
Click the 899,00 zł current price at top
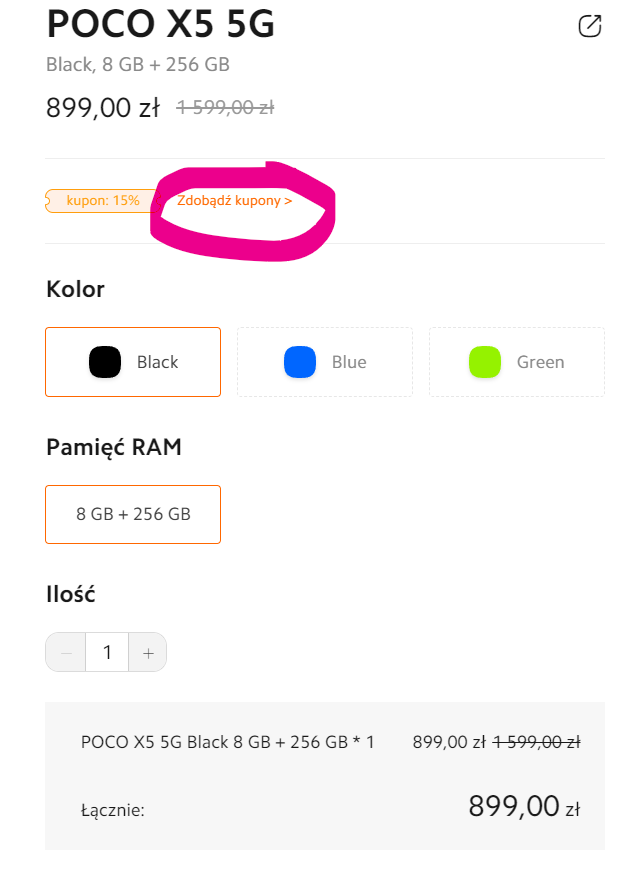pyautogui.click(x=103, y=107)
